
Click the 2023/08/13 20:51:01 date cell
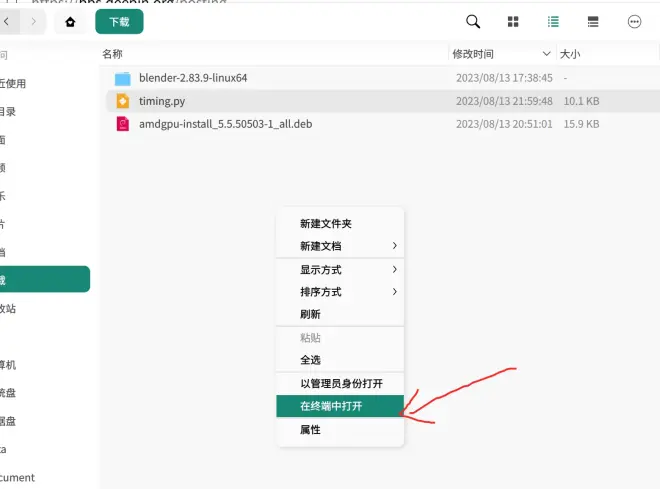tap(504, 124)
